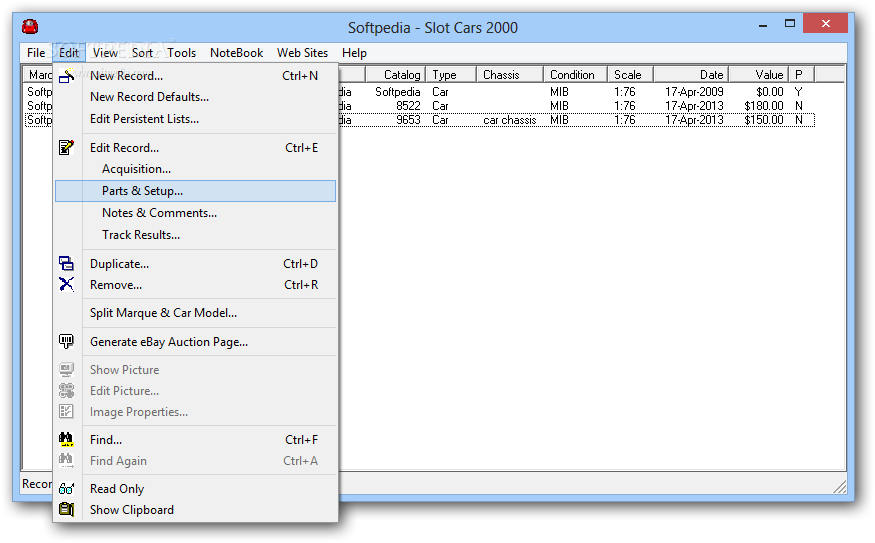Open the Tools menu

pyautogui.click(x=181, y=53)
